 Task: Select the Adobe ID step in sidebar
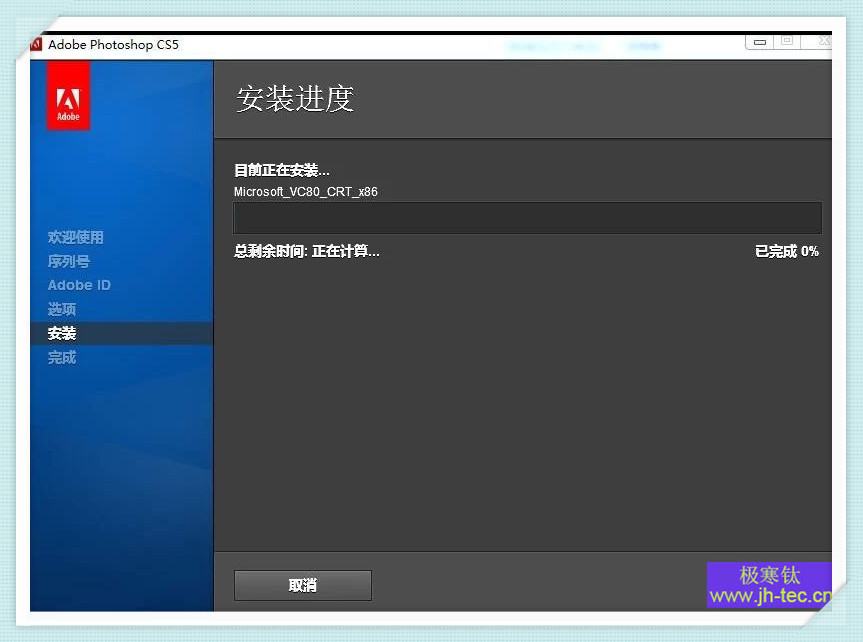point(79,285)
